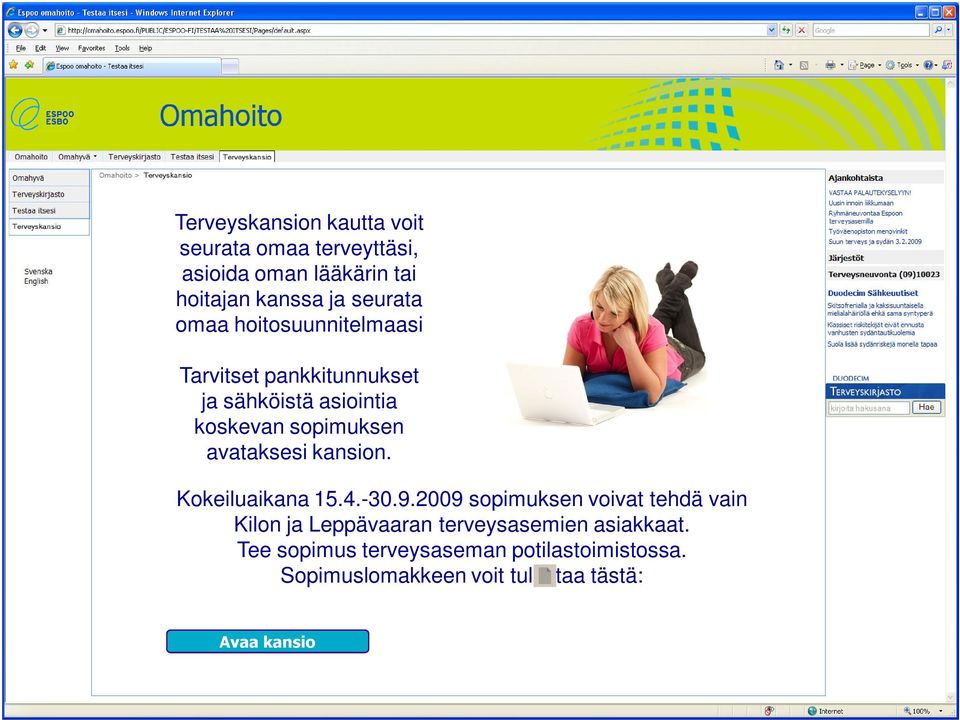Open the Klassiset riskitekijät news link
The width and height of the screenshot is (960, 720).
[876, 329]
